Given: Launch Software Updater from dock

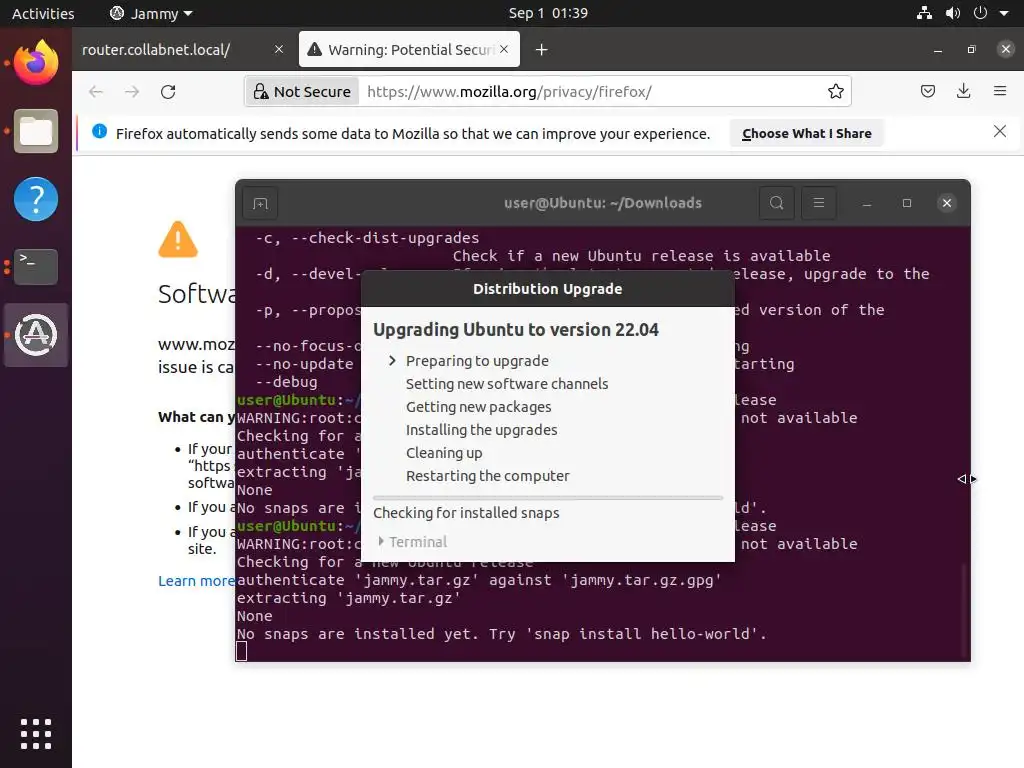Looking at the screenshot, I should (x=36, y=335).
